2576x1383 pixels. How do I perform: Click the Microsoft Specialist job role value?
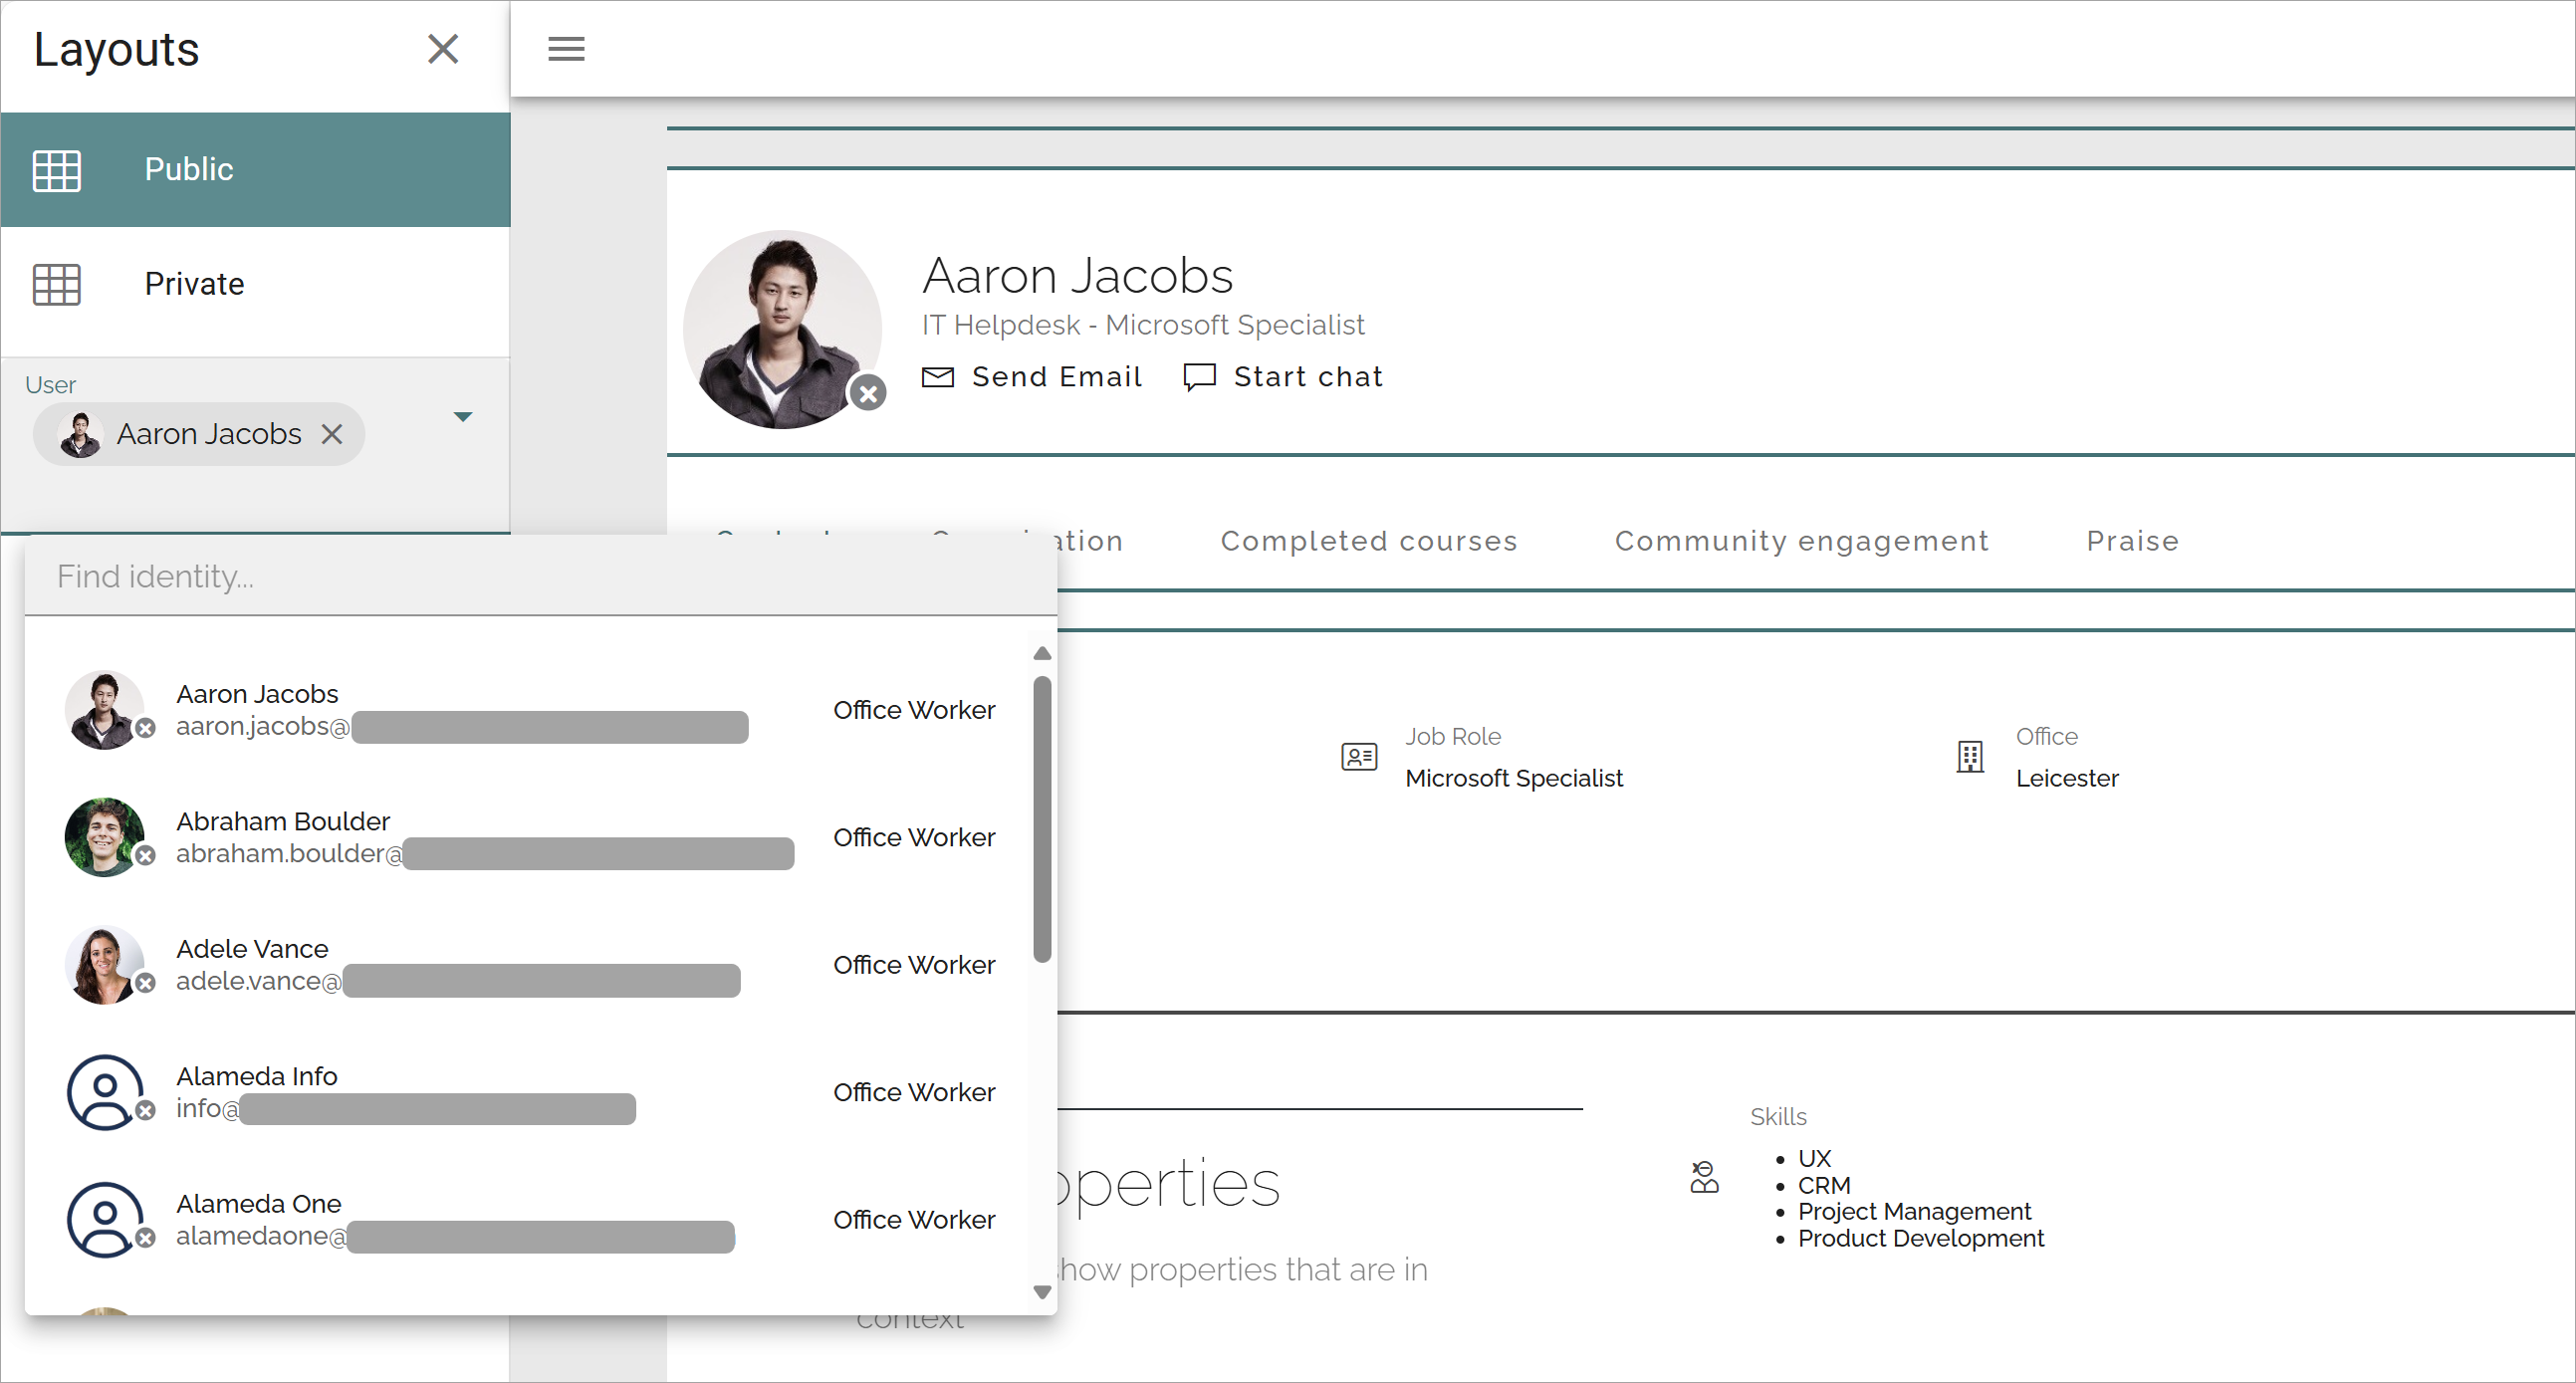[1514, 778]
